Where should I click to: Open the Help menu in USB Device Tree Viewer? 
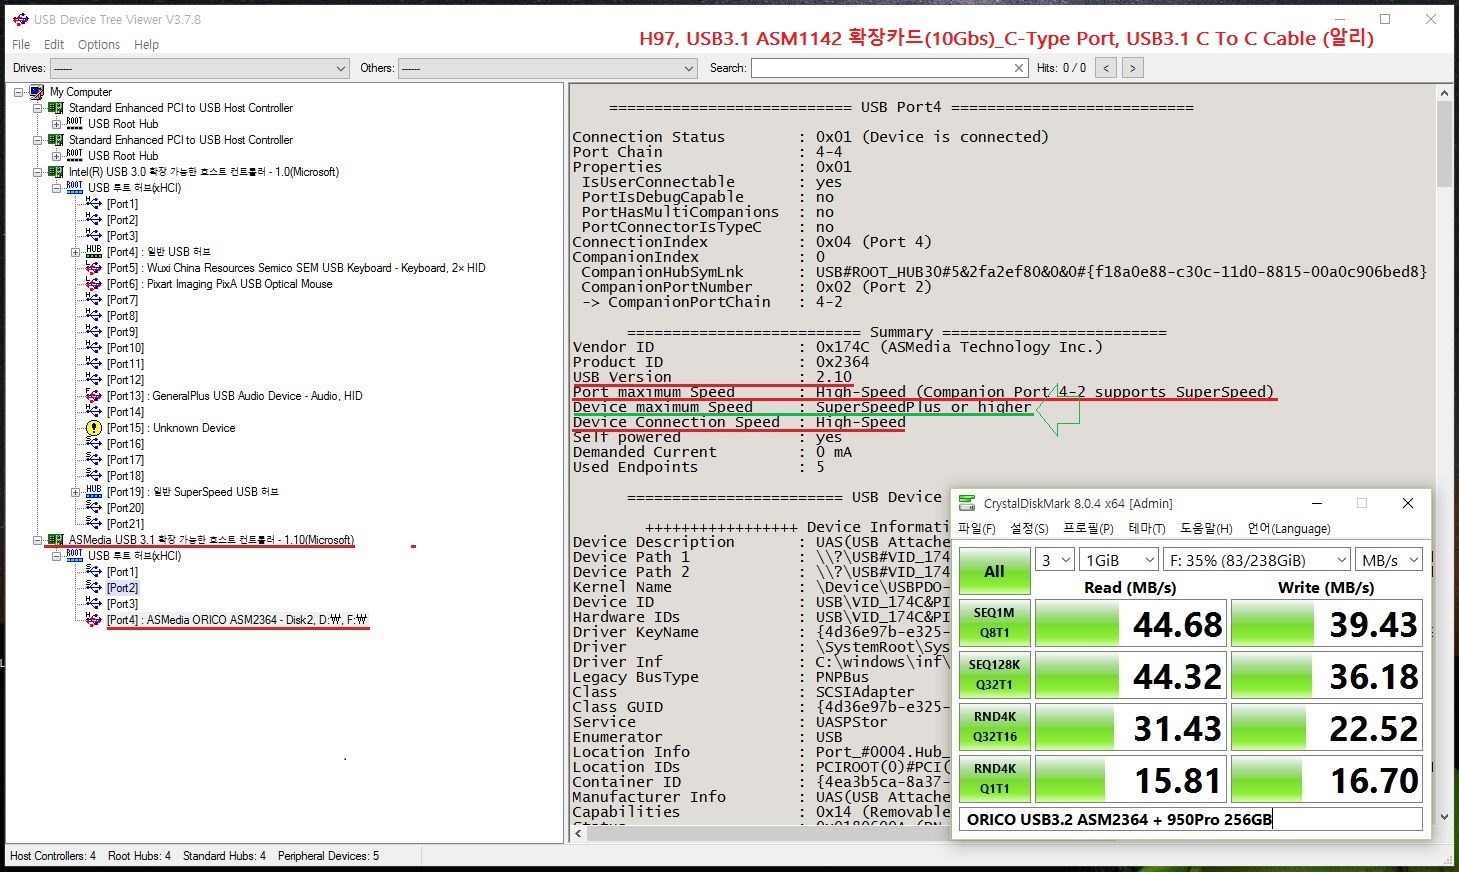pos(146,45)
